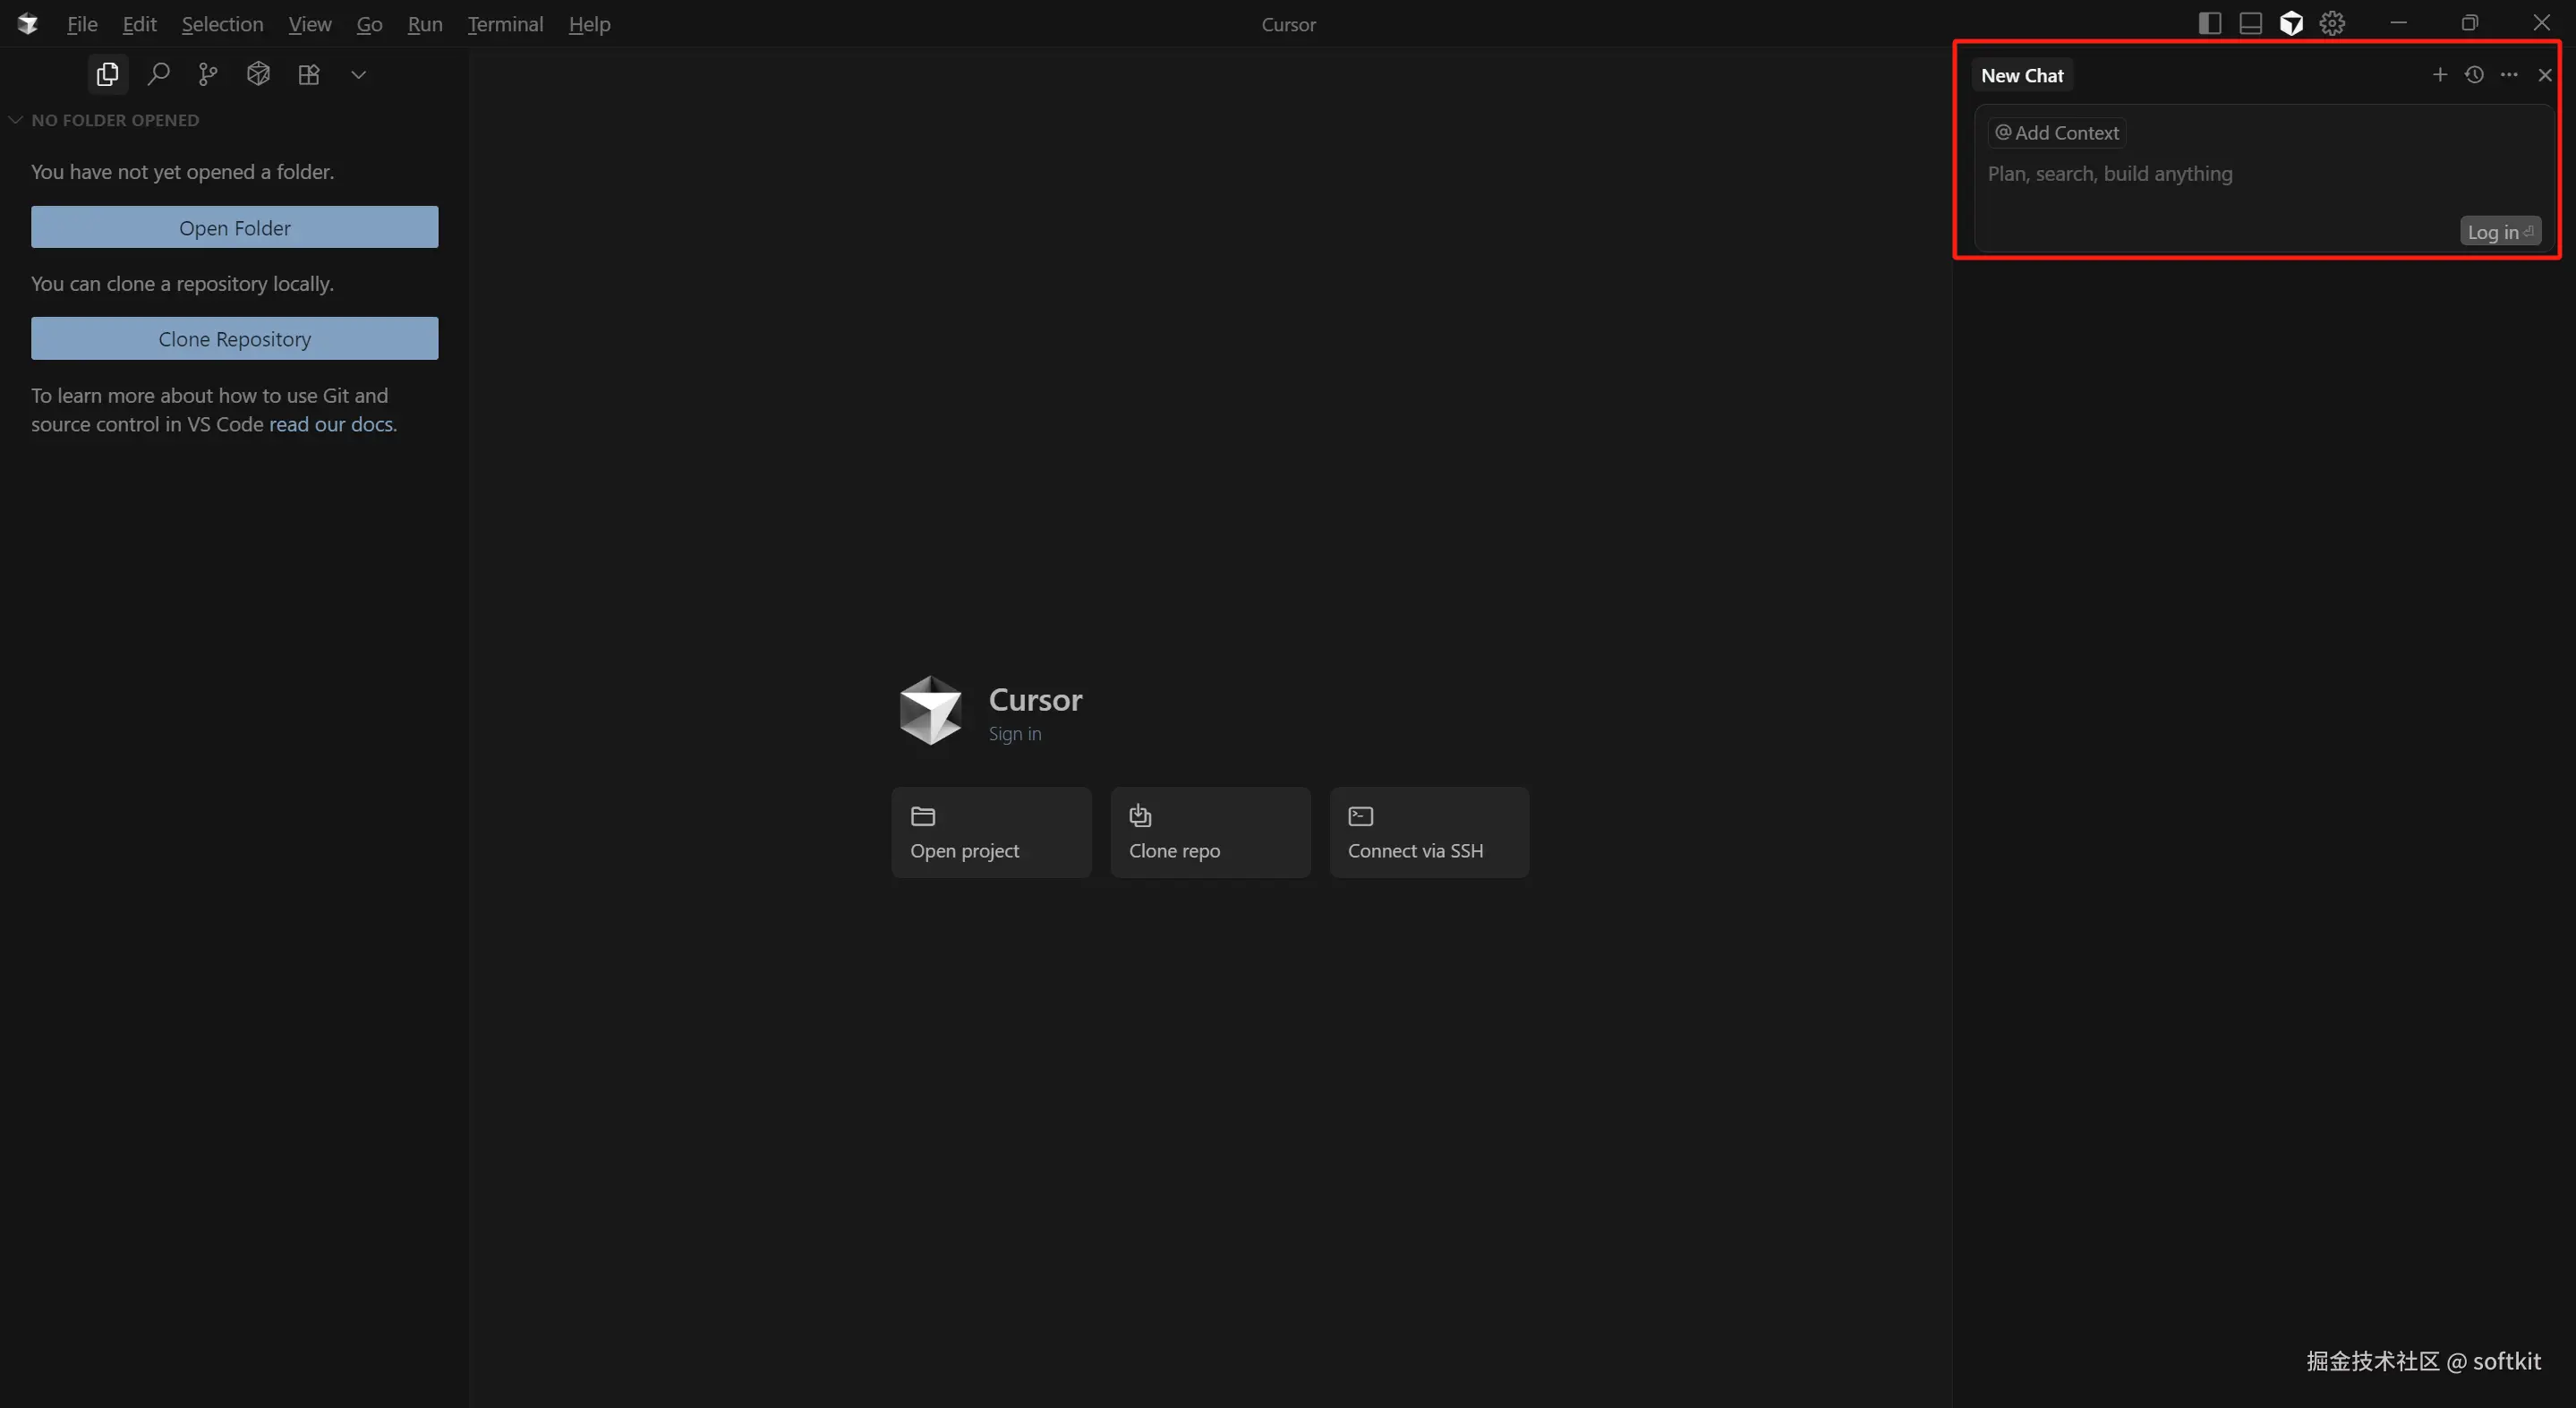2576x1408 pixels.
Task: Toggle the primary side bar layout
Action: pyautogui.click(x=2210, y=24)
